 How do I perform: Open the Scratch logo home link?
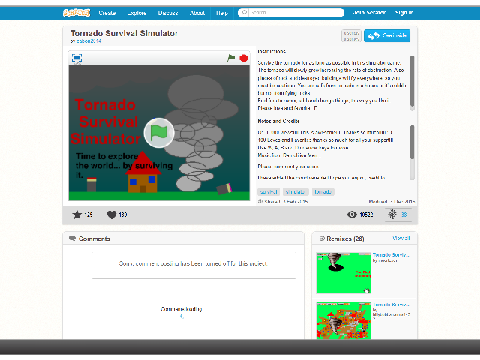(x=76, y=13)
